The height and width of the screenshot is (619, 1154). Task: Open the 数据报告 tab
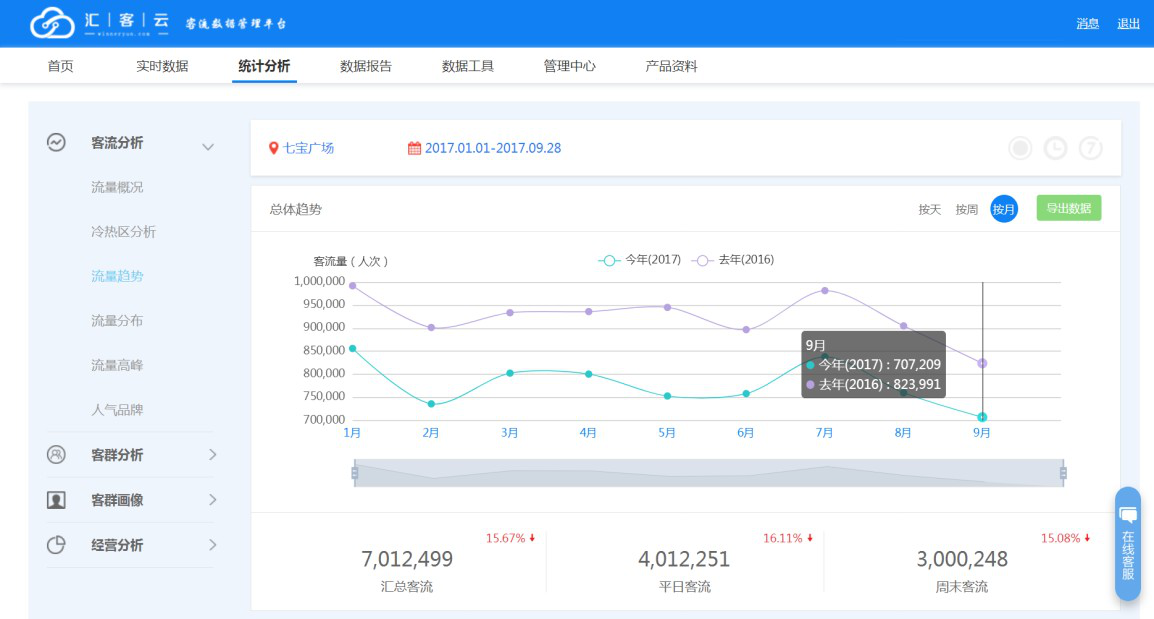click(366, 66)
